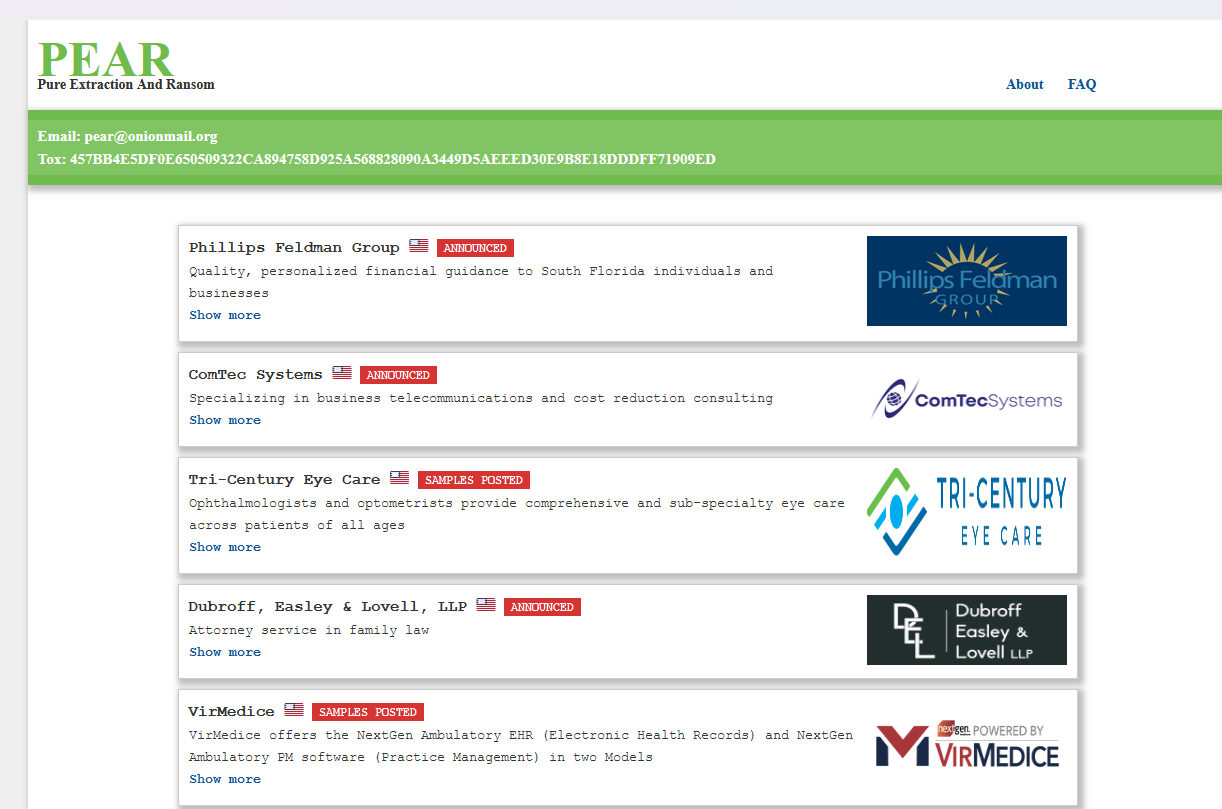
Task: Click the Phillips Feldman Group title
Action: click(x=294, y=247)
